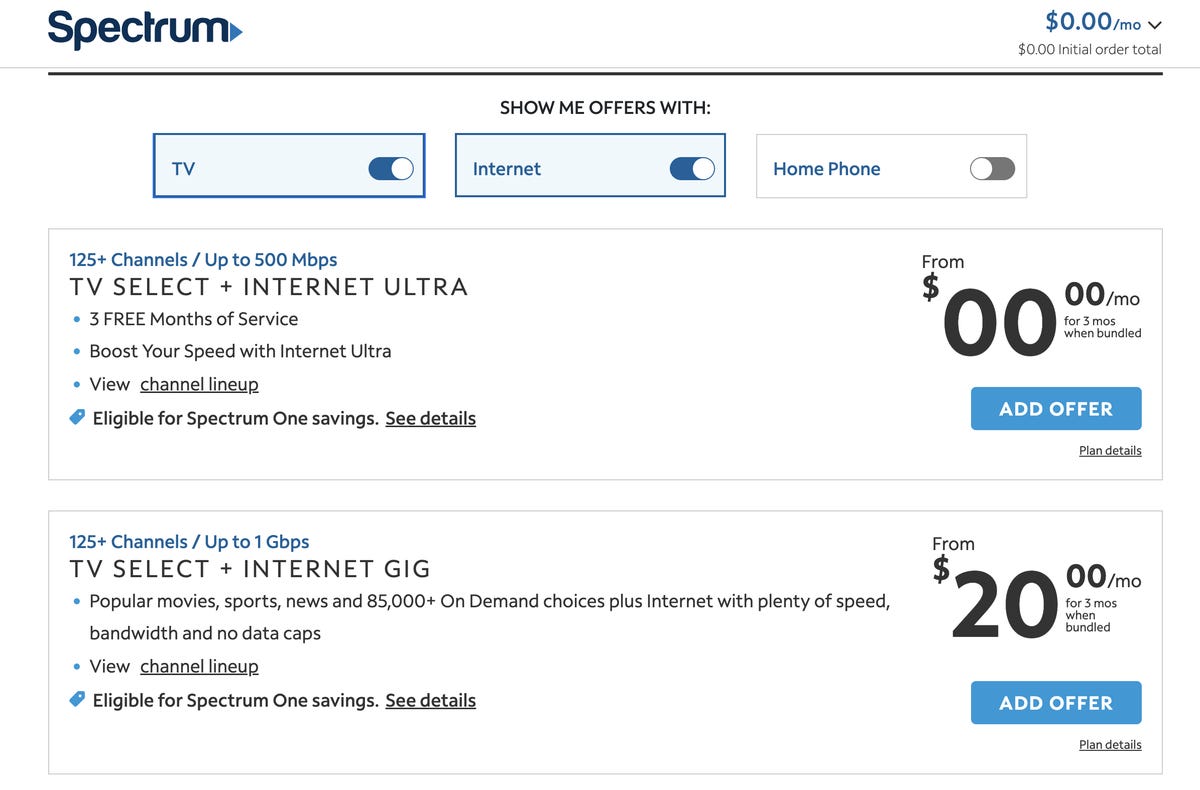The image size is (1200, 790).
Task: Turn off the Internet toggle
Action: [692, 168]
